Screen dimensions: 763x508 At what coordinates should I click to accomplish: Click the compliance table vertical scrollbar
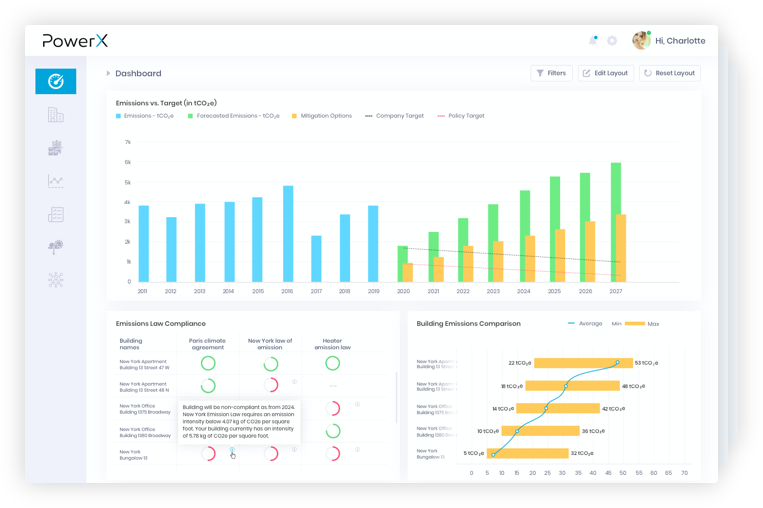click(x=397, y=398)
